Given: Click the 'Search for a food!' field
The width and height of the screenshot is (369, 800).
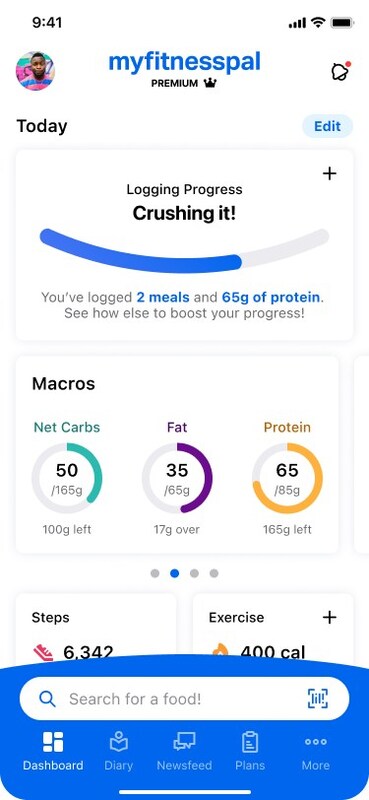Looking at the screenshot, I should coord(184,698).
